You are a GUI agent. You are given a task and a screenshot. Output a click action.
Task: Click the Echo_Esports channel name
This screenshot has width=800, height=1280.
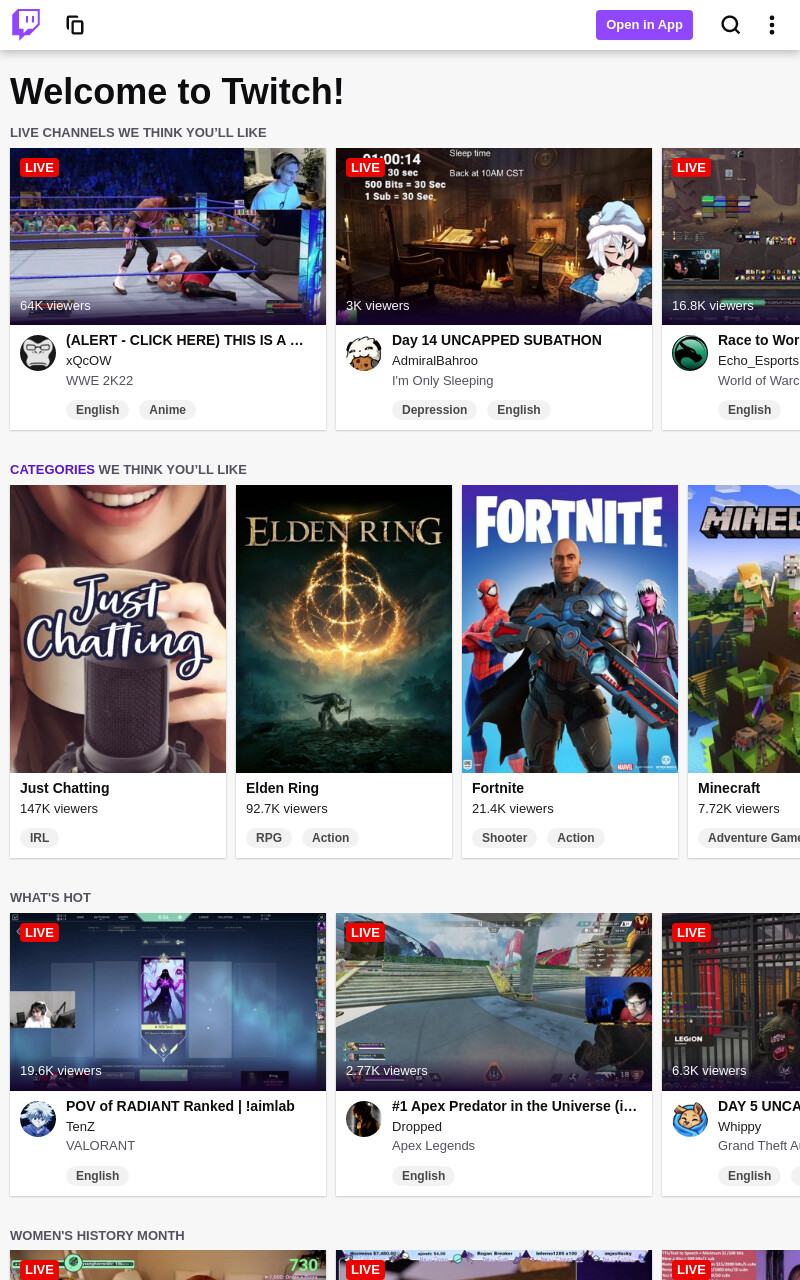[758, 360]
